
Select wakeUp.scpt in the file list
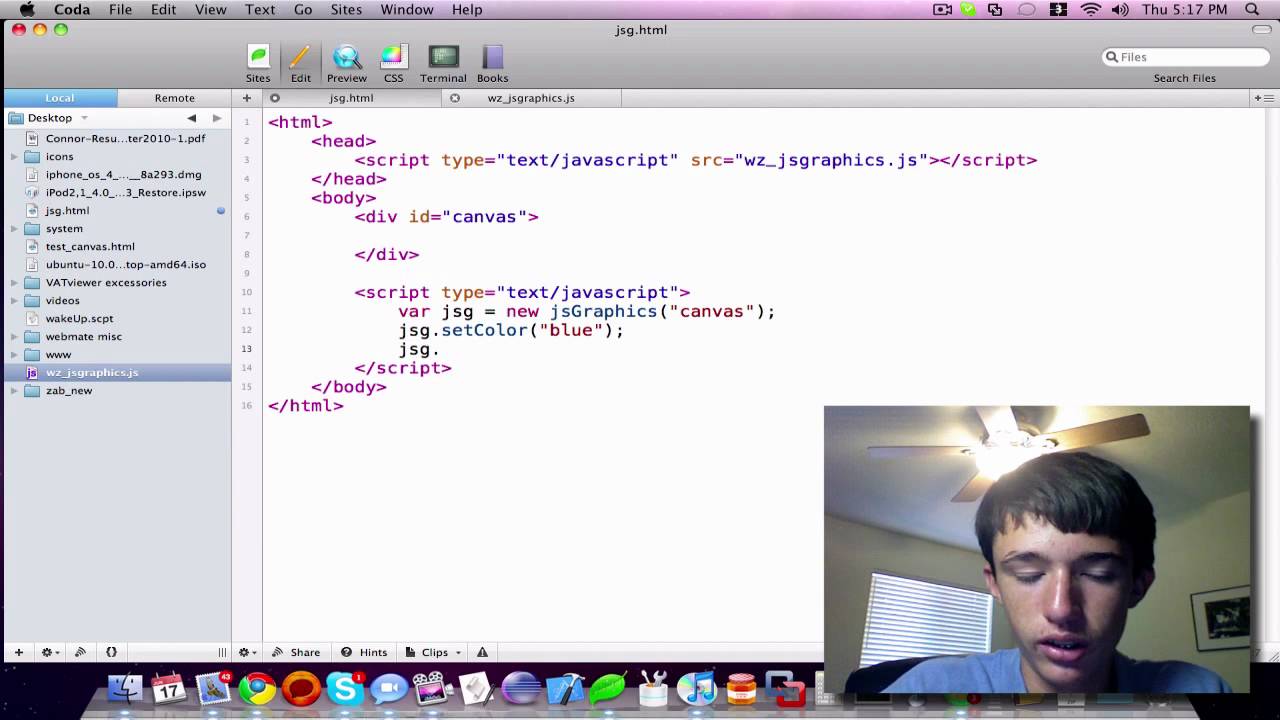pyautogui.click(x=79, y=319)
